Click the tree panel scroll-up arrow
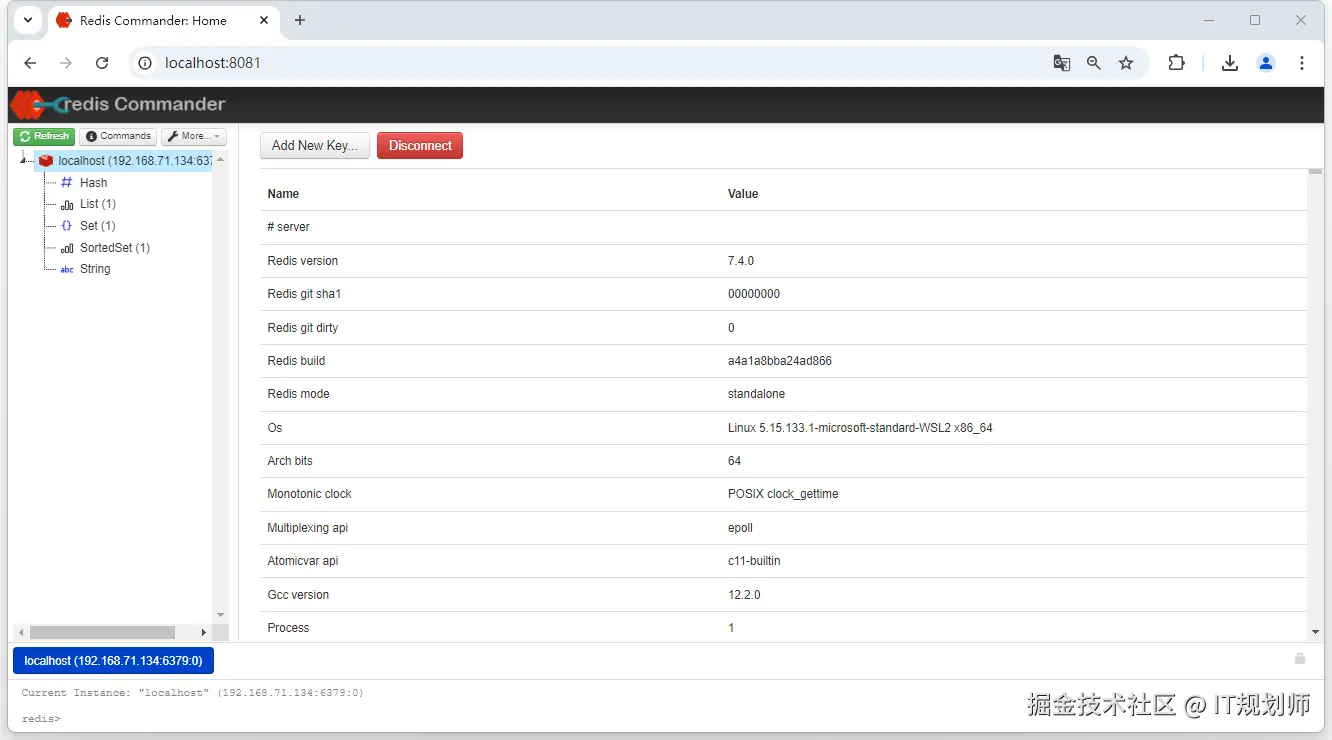The image size is (1332, 740). click(x=220, y=160)
